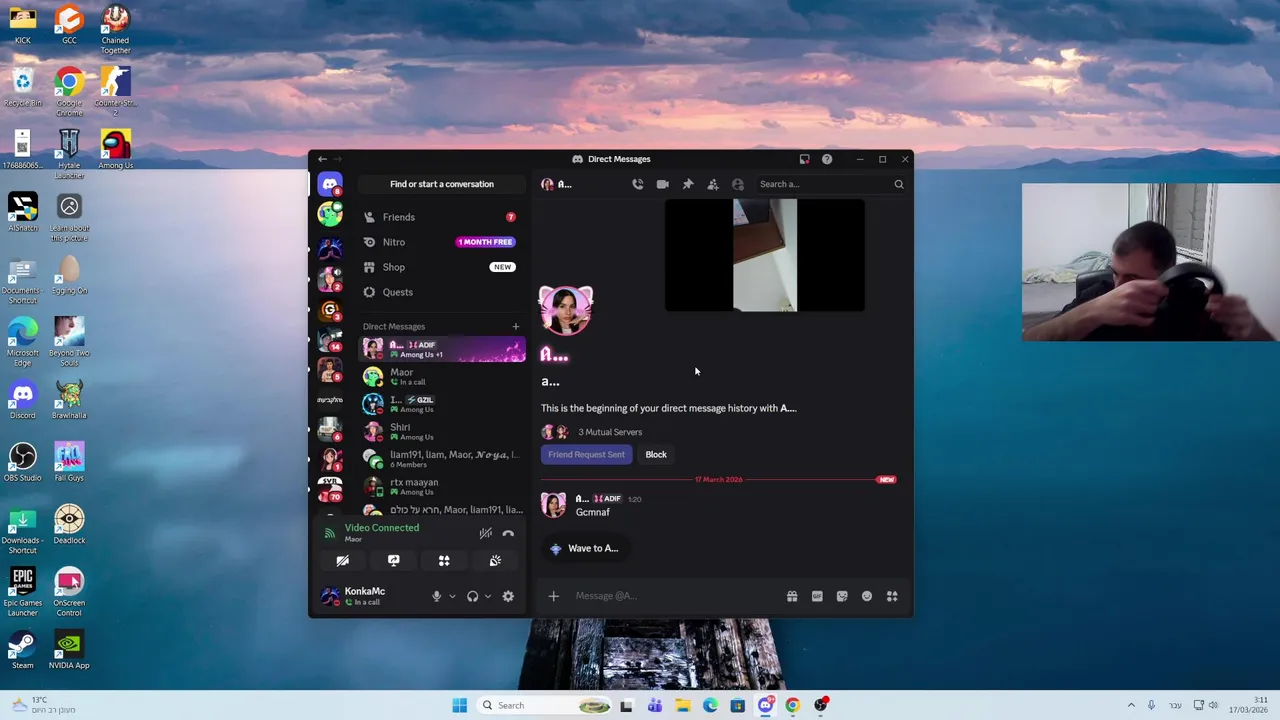
Task: Click the Block button
Action: click(x=656, y=454)
